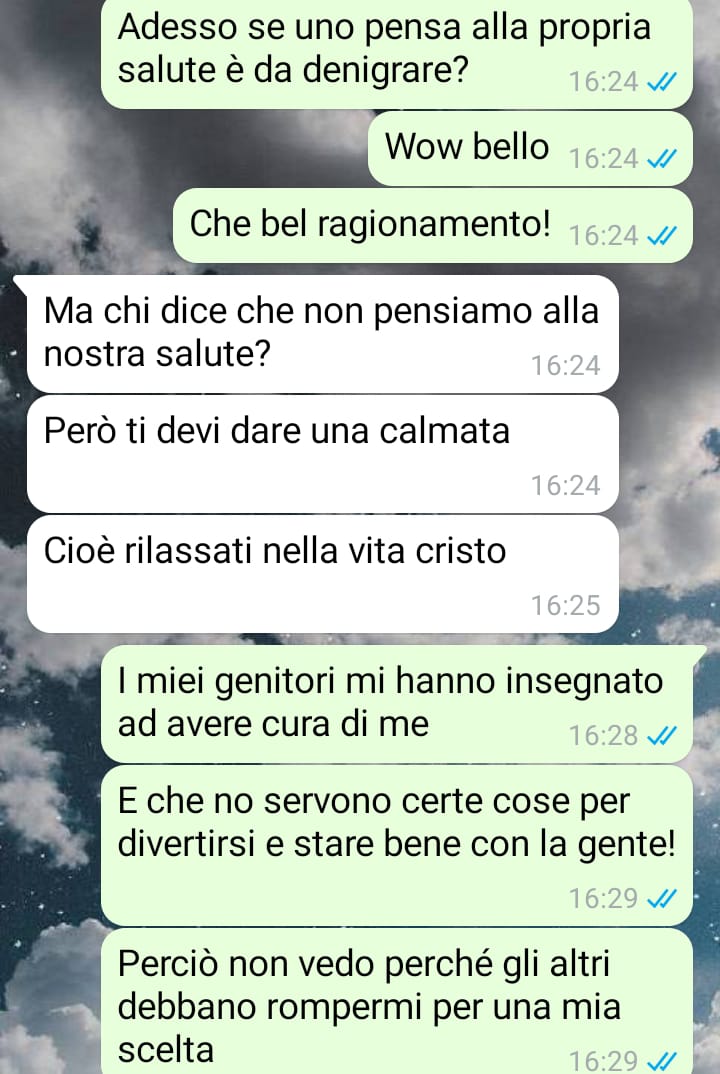The height and width of the screenshot is (1074, 720).
Task: Tap the read-receipt checkmarks on 'Wow bello'
Action: (662, 159)
